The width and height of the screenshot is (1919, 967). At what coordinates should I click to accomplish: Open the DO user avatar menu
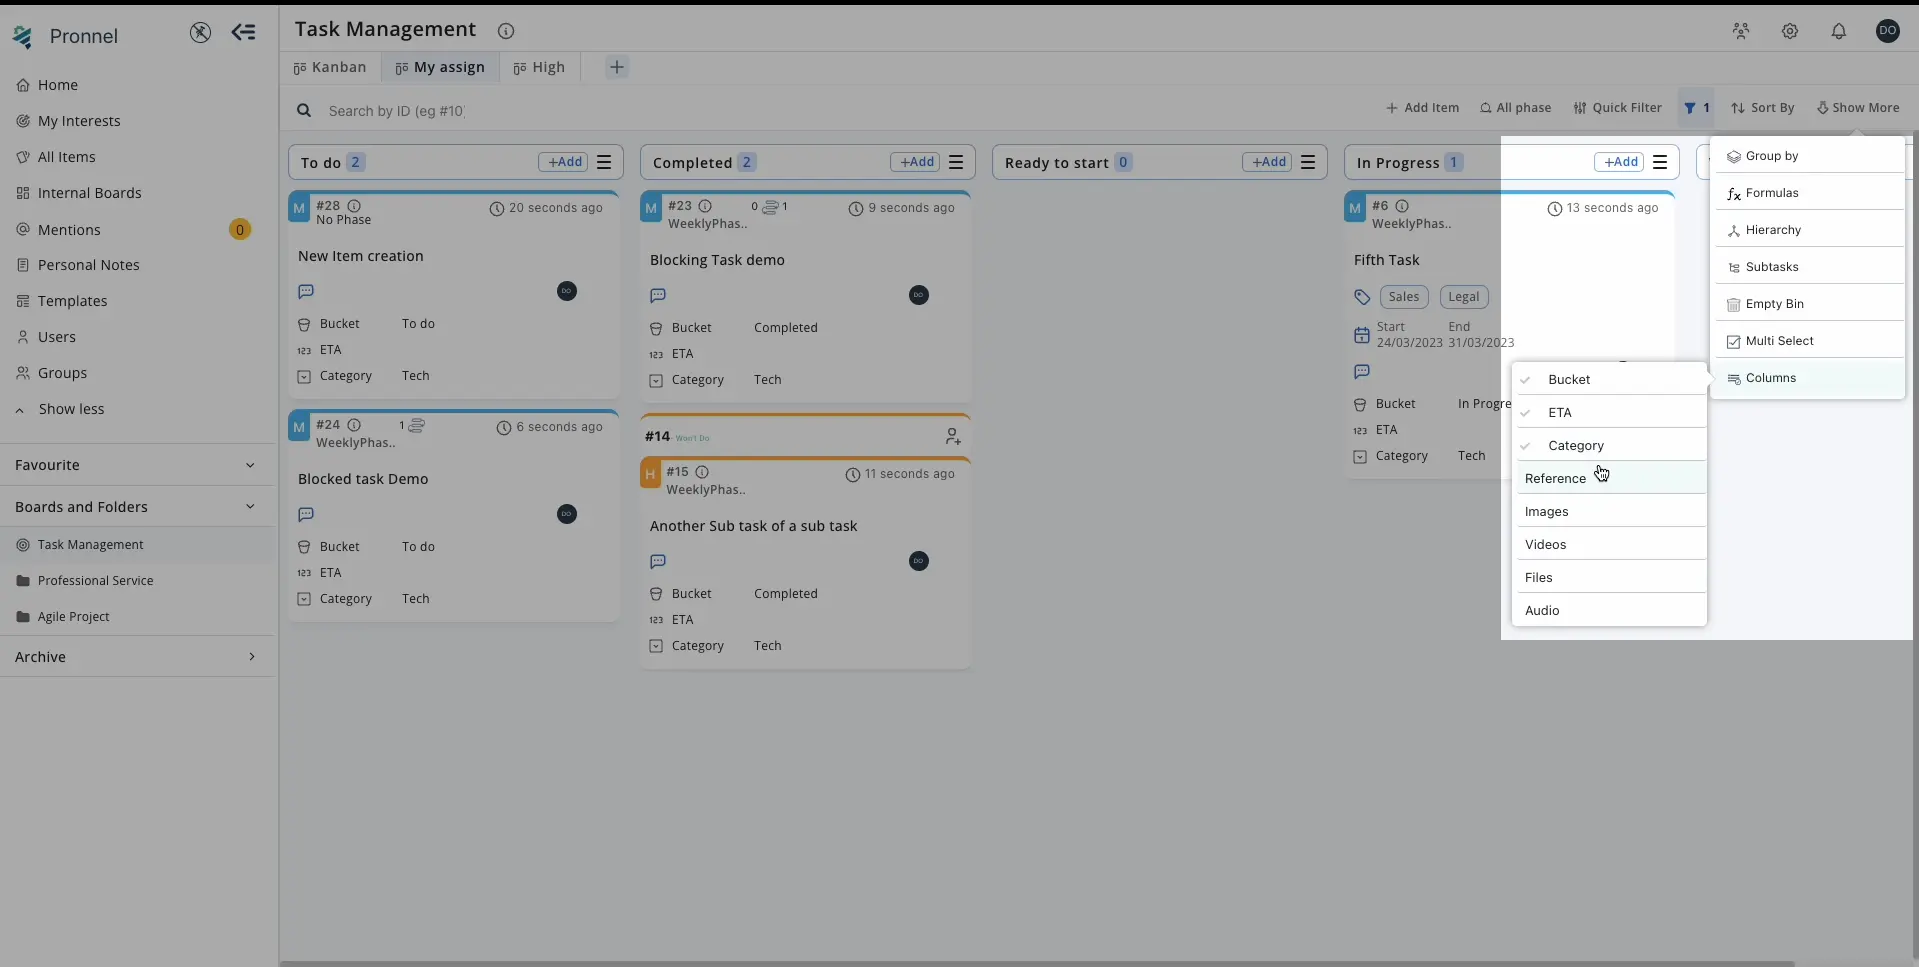1888,31
